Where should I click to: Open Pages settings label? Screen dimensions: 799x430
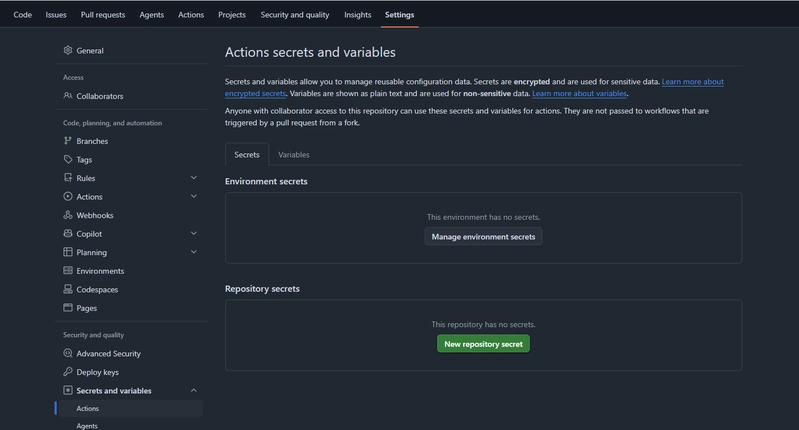point(87,308)
